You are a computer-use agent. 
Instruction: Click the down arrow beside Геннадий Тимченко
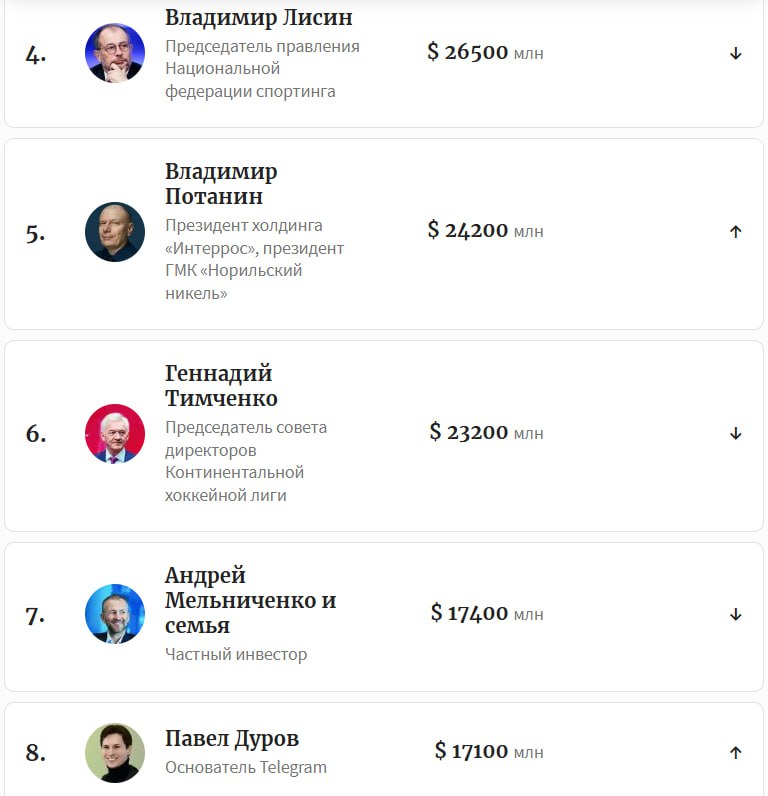736,433
